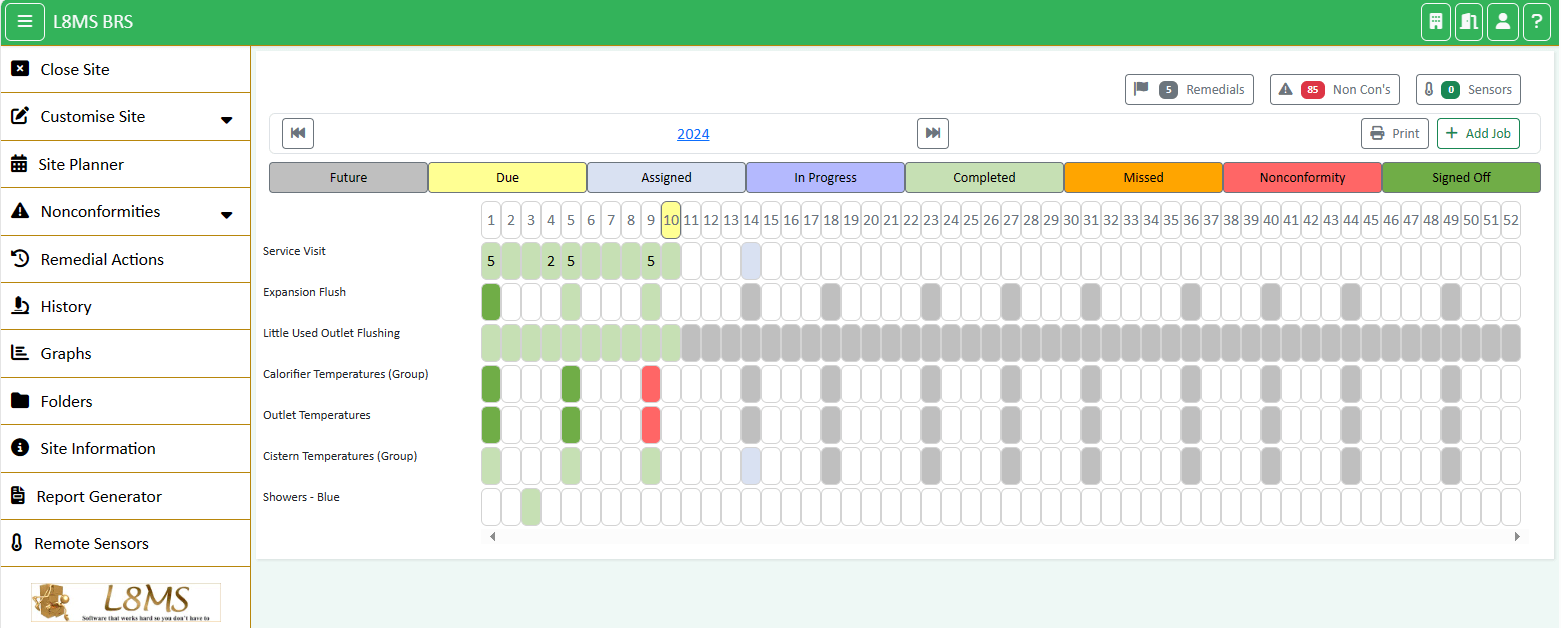Open the 85 Non Con's button
Viewport: 1561px width, 628px height.
pyautogui.click(x=1334, y=89)
